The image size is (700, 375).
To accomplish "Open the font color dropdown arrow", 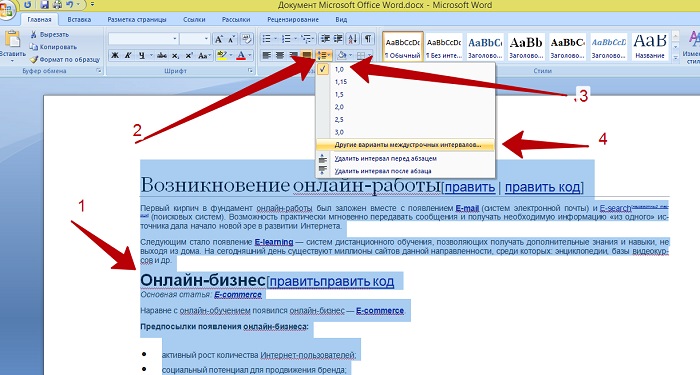I will pos(250,56).
